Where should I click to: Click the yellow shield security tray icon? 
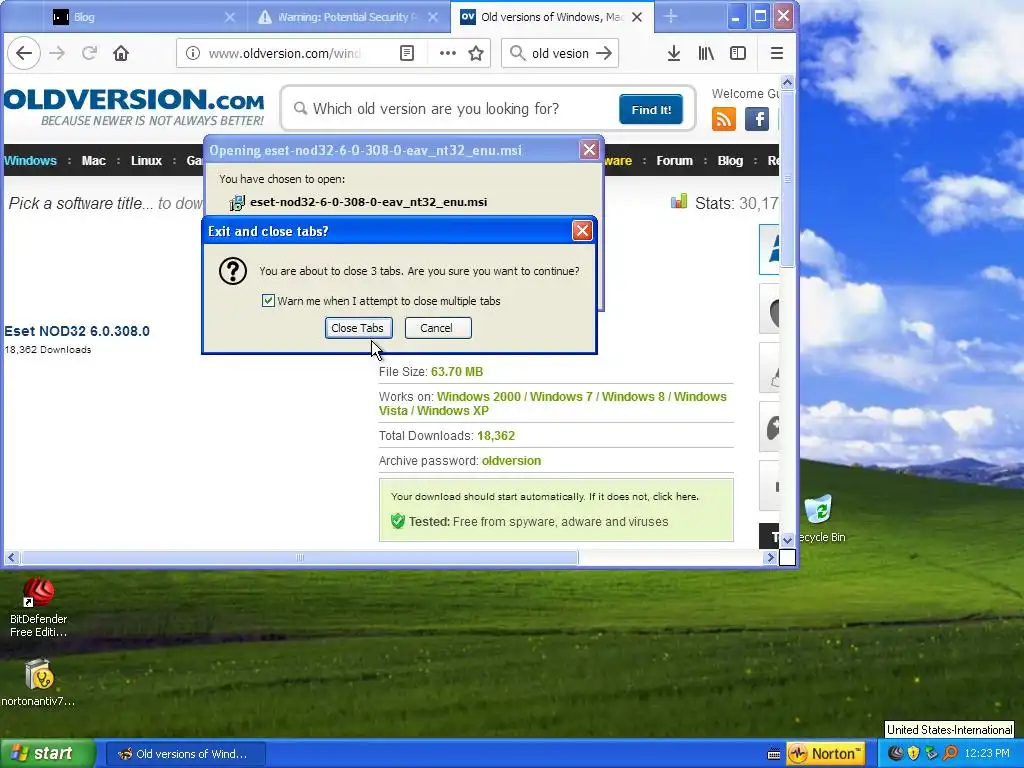click(914, 753)
